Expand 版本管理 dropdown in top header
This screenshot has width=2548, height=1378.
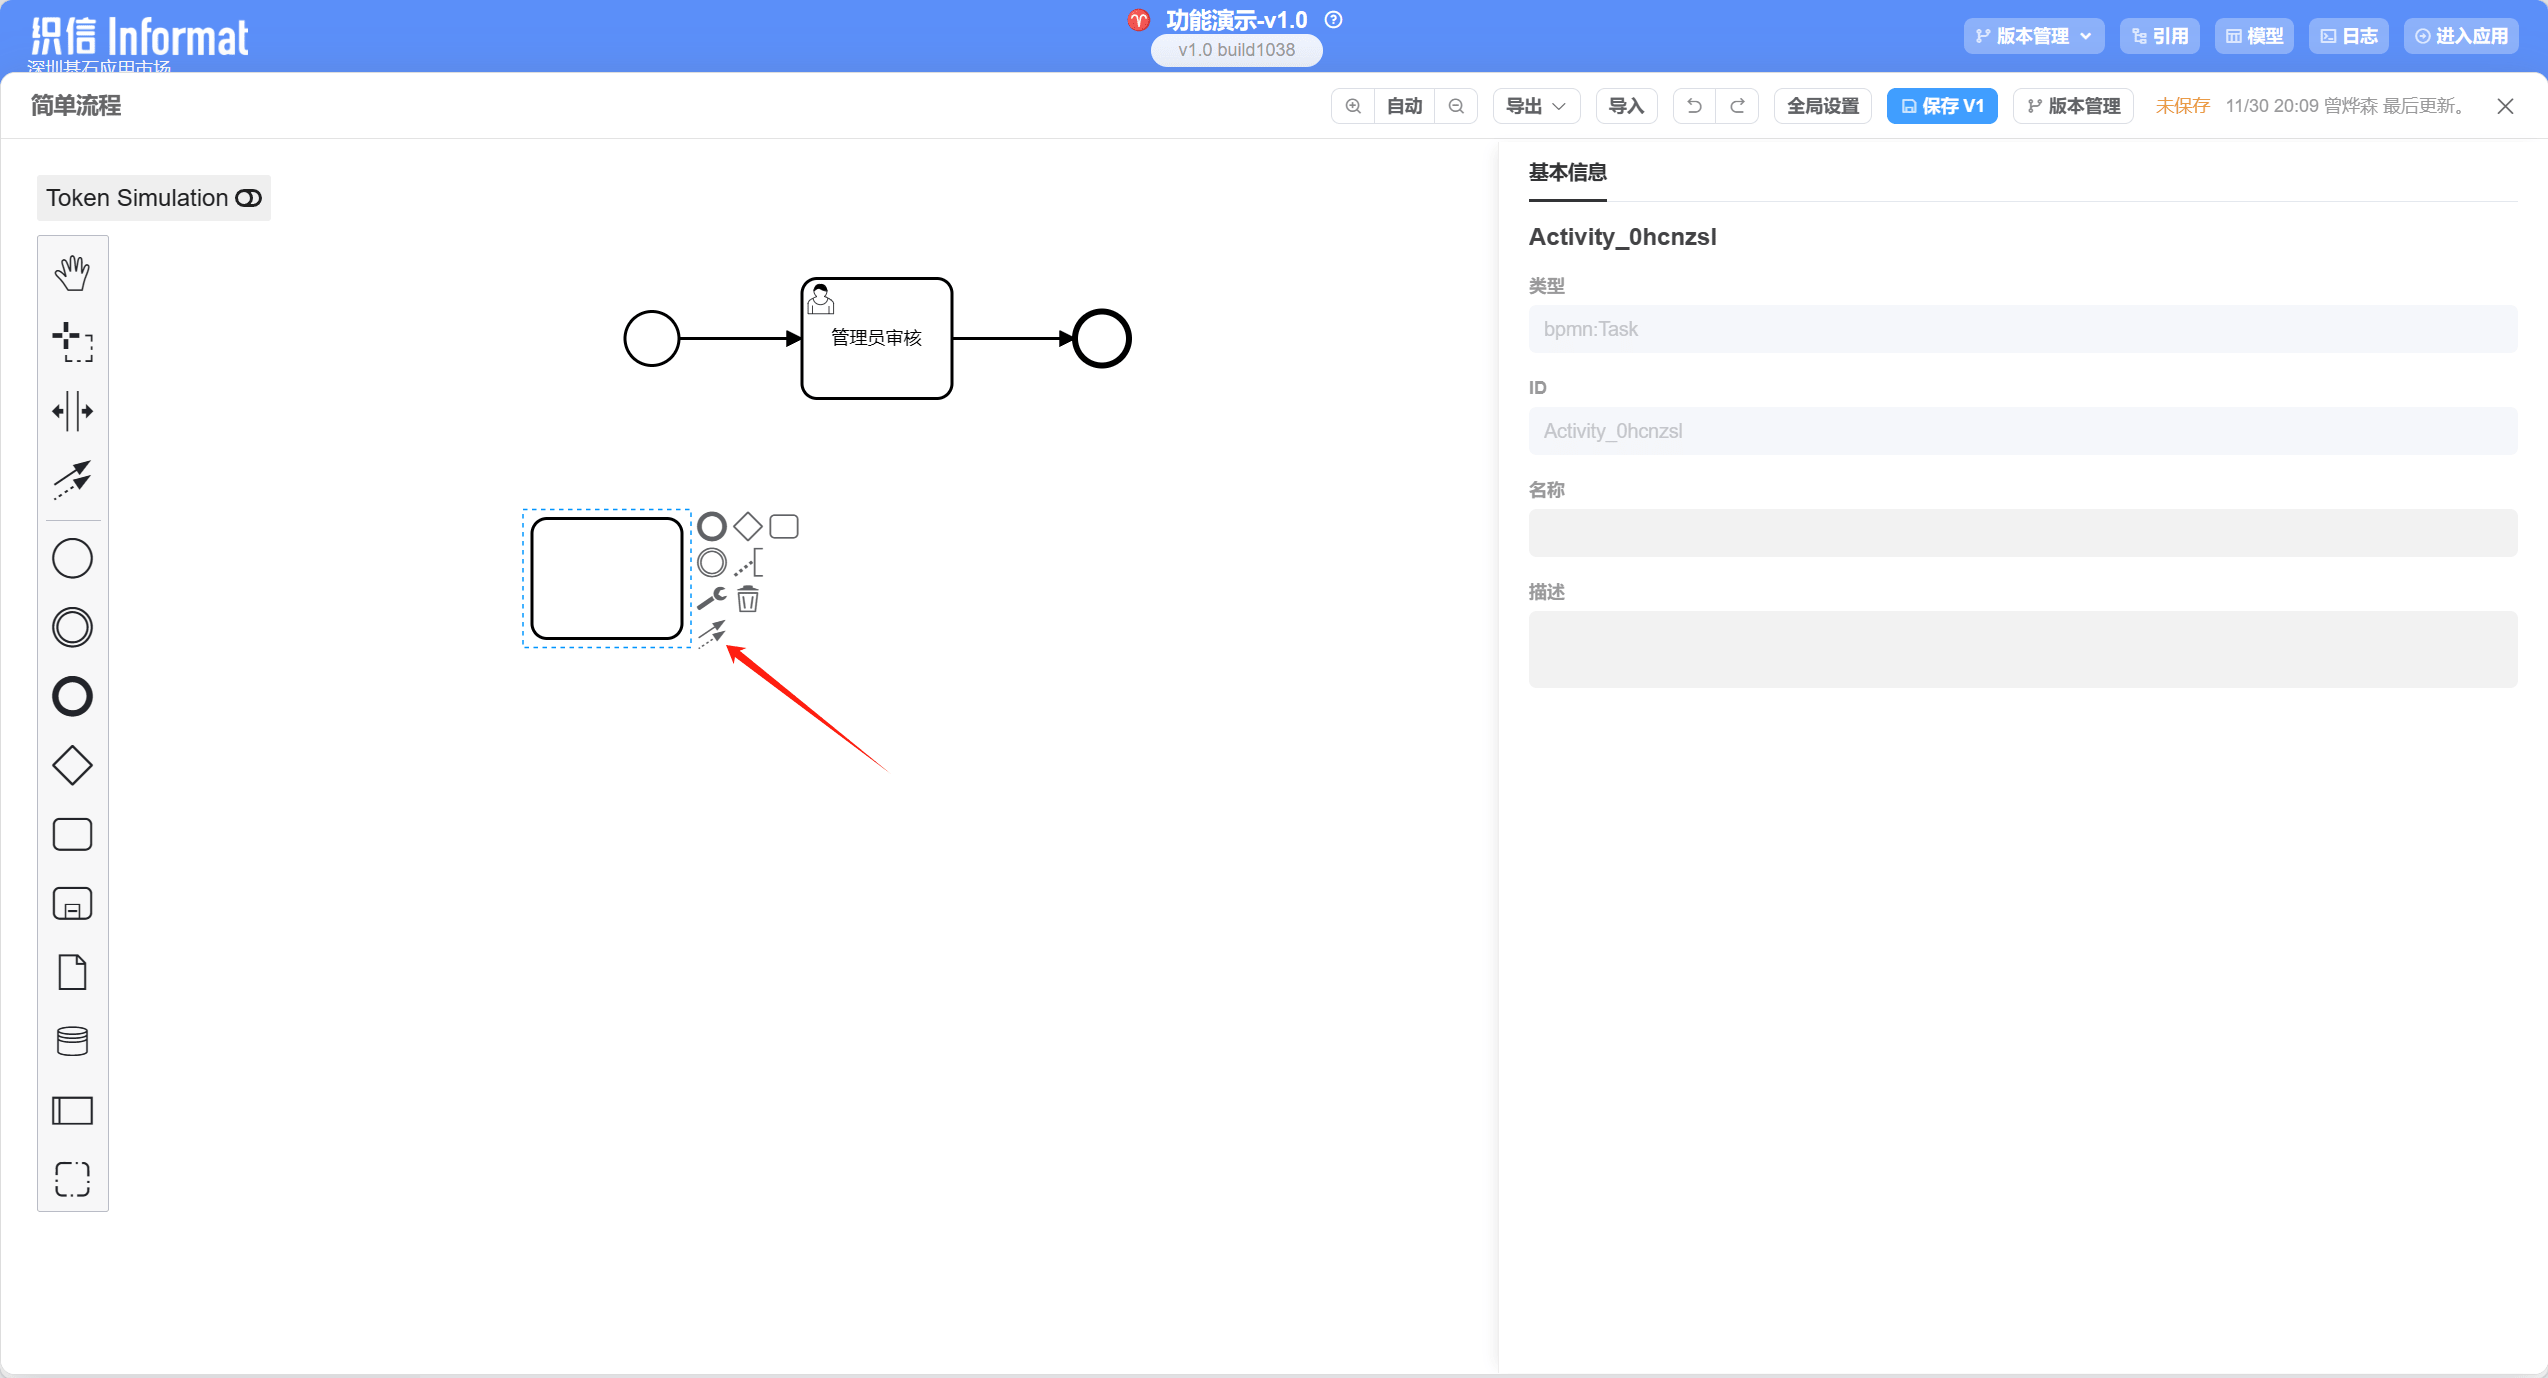click(x=2033, y=36)
